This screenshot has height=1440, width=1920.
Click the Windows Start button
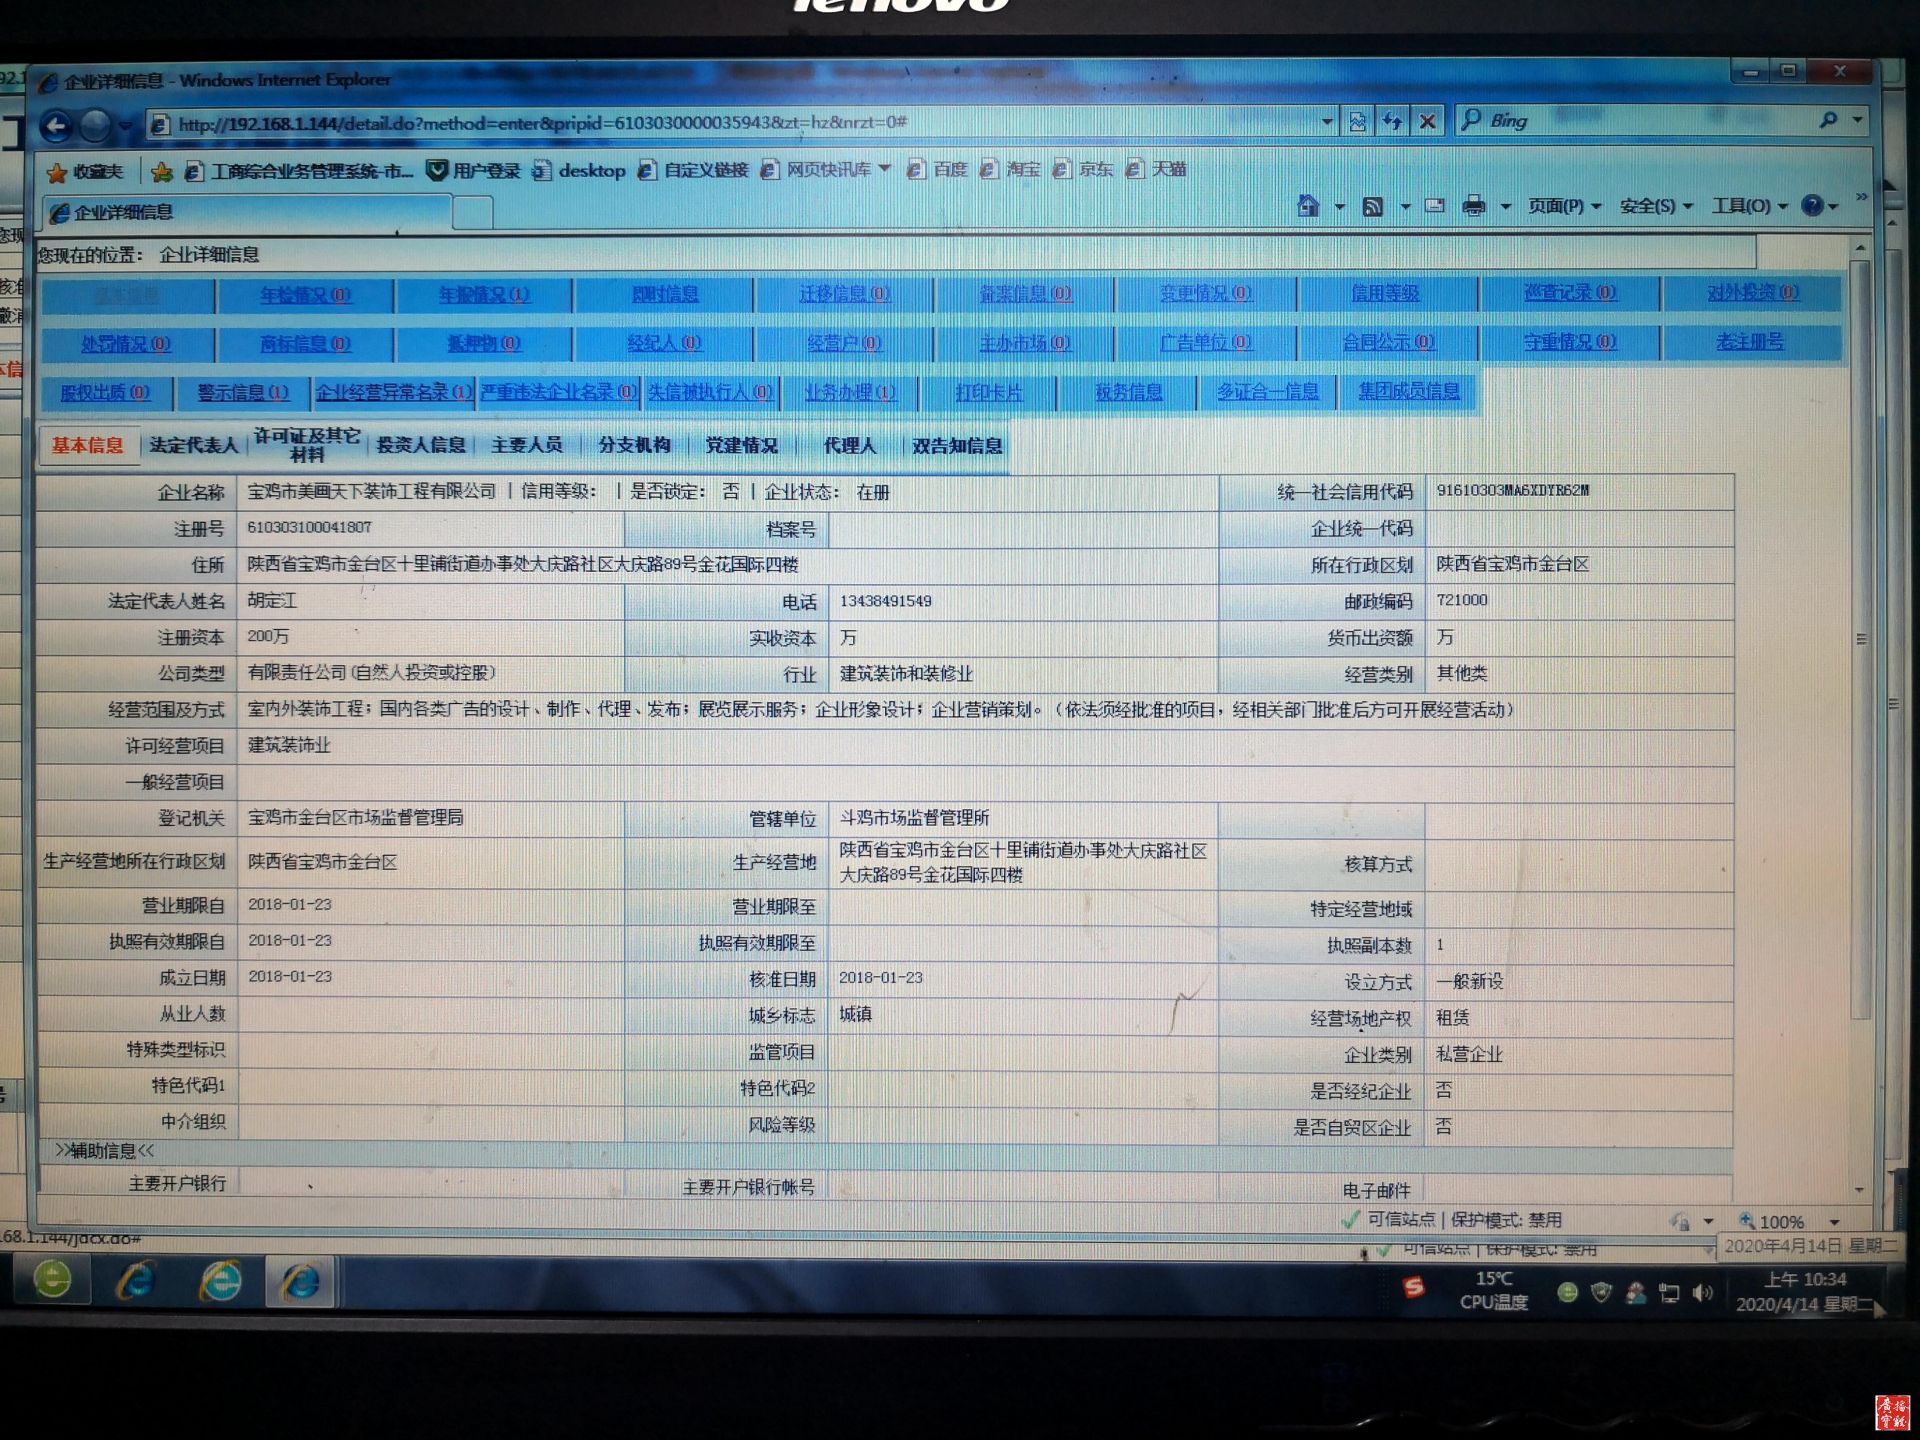[x=52, y=1279]
